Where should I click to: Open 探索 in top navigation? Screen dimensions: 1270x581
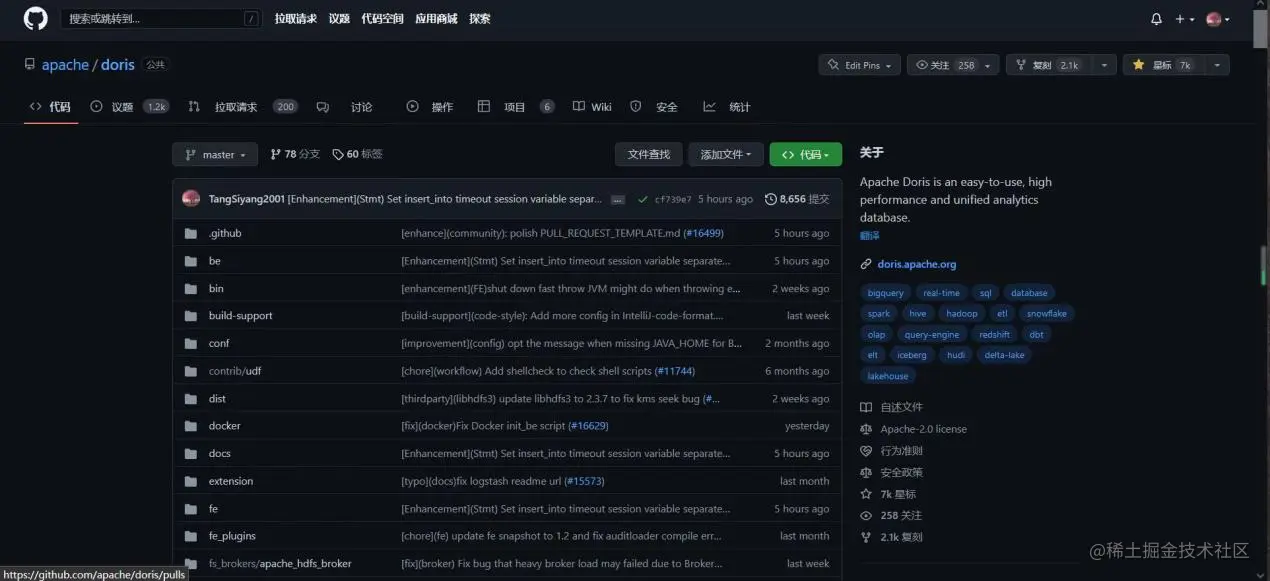480,19
